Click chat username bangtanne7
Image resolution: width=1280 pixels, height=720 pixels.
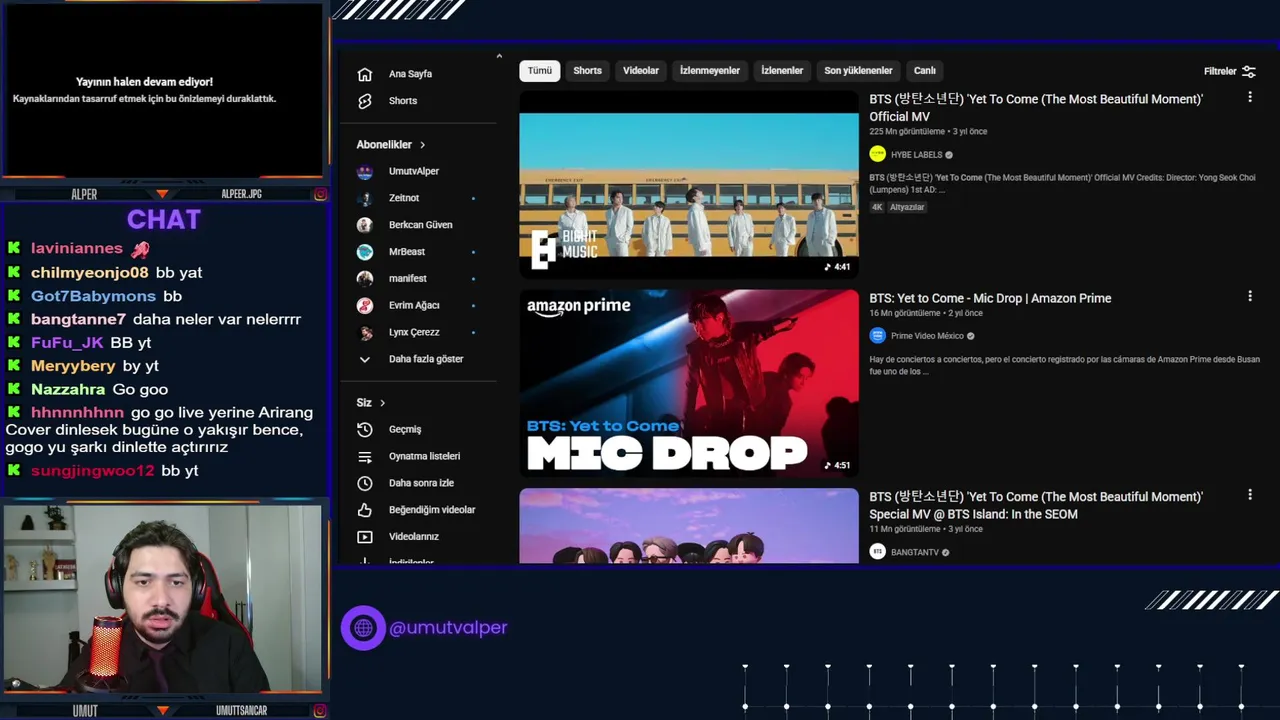click(78, 319)
